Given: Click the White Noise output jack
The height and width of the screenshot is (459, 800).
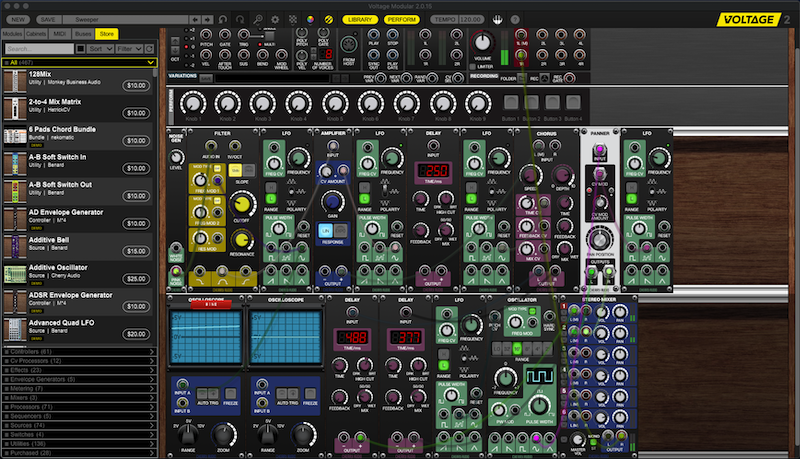Looking at the screenshot, I should pyautogui.click(x=176, y=248).
